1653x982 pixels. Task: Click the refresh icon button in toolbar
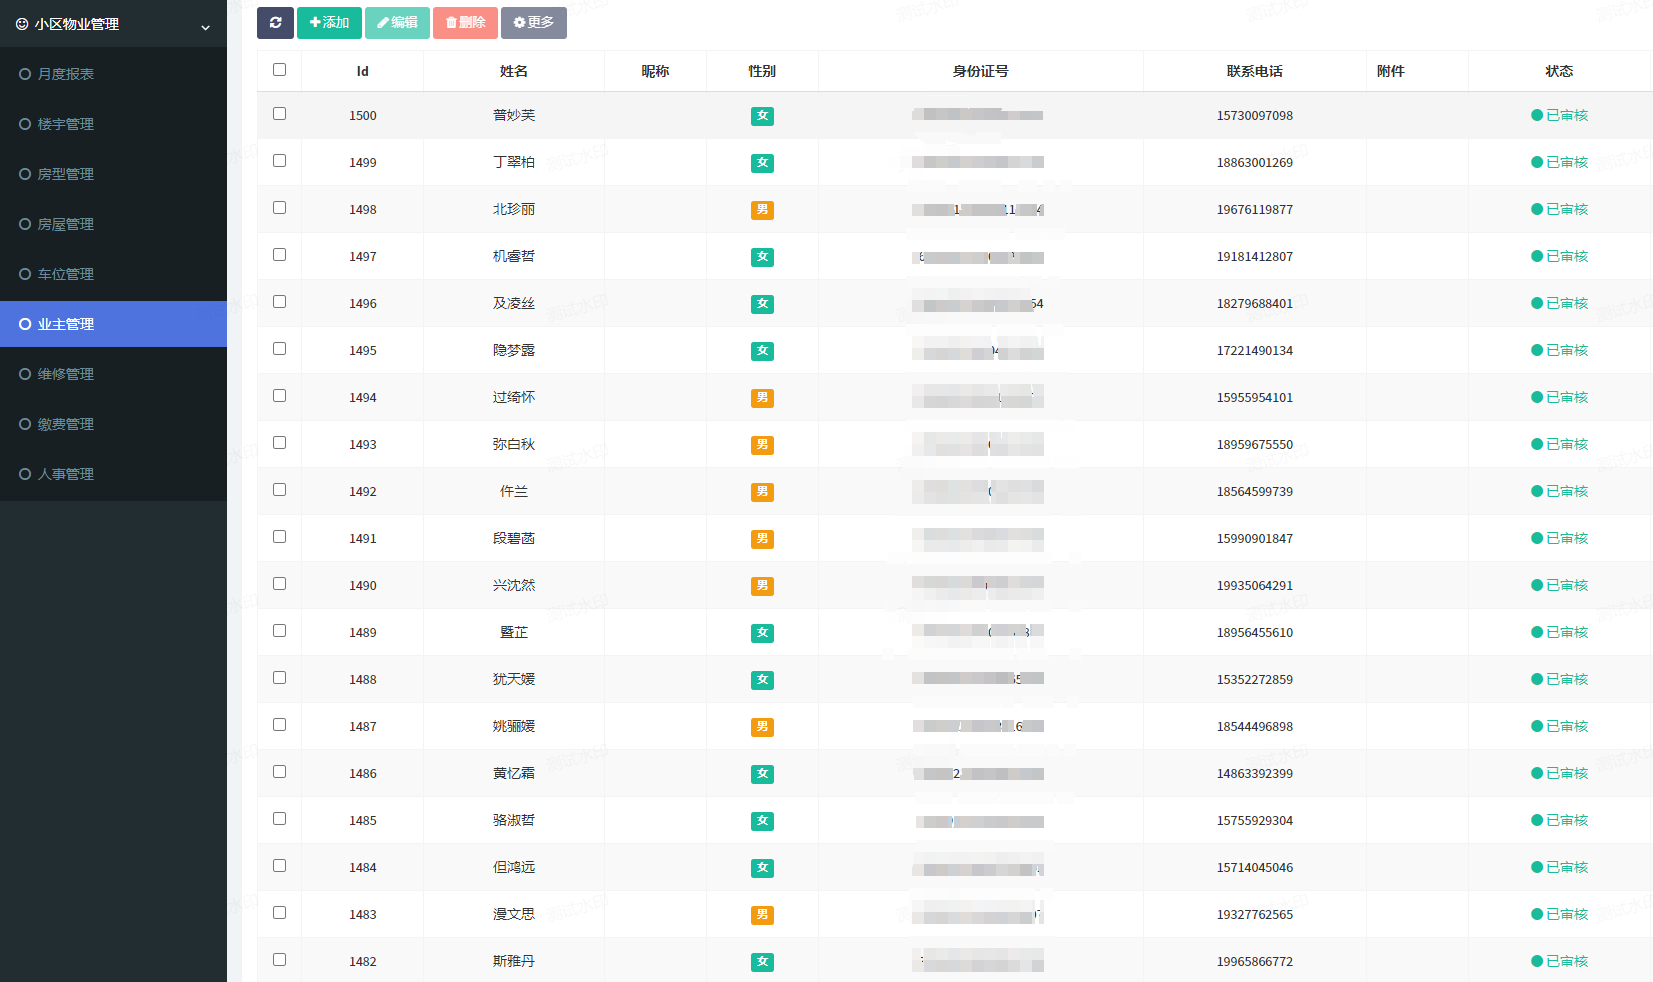pos(275,23)
